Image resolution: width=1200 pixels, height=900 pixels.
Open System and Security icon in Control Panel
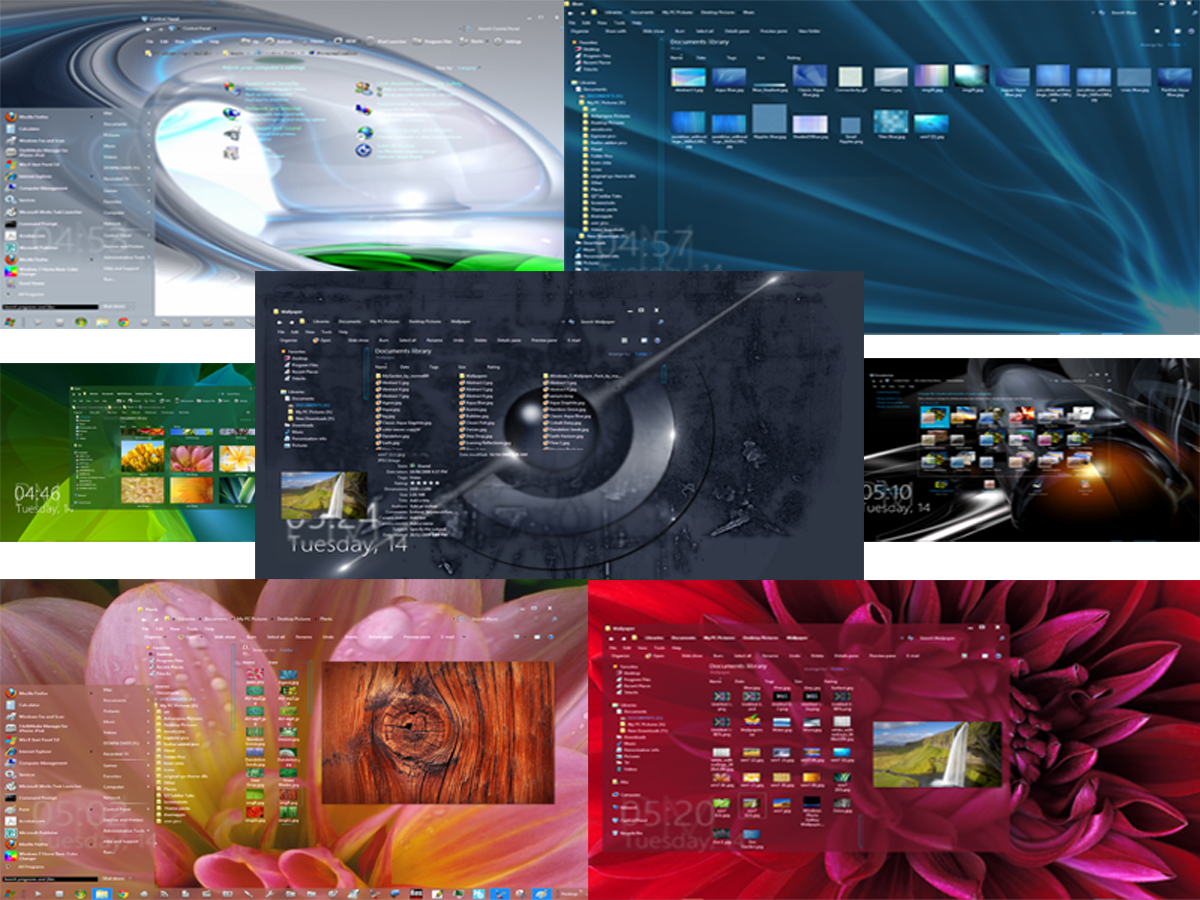coord(232,89)
